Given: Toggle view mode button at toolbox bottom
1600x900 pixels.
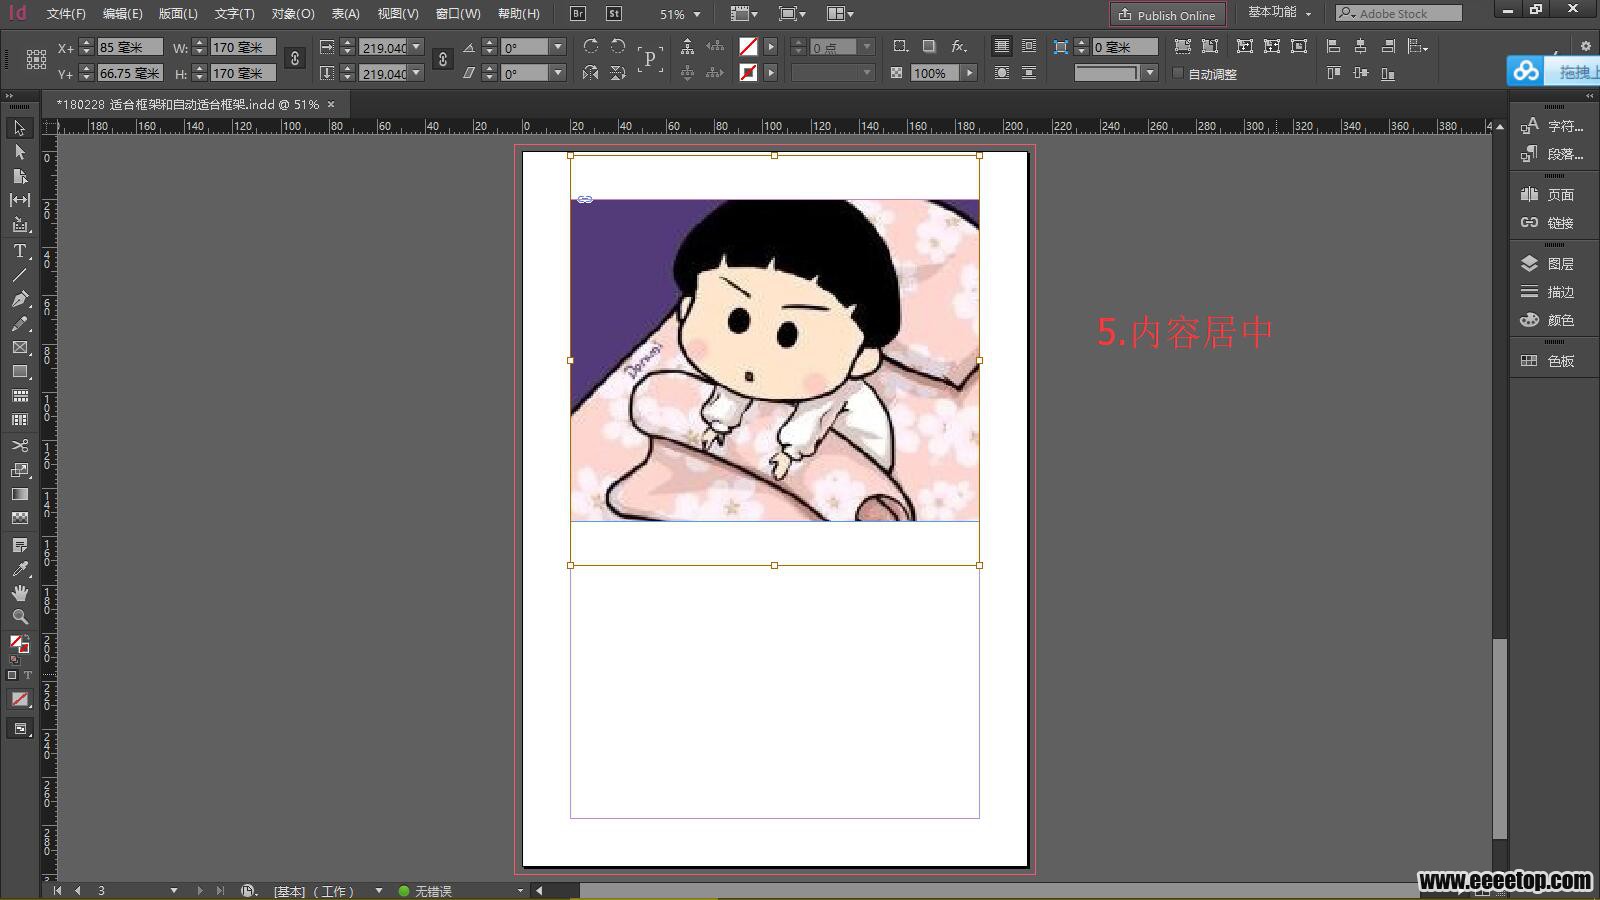Looking at the screenshot, I should coord(19,729).
